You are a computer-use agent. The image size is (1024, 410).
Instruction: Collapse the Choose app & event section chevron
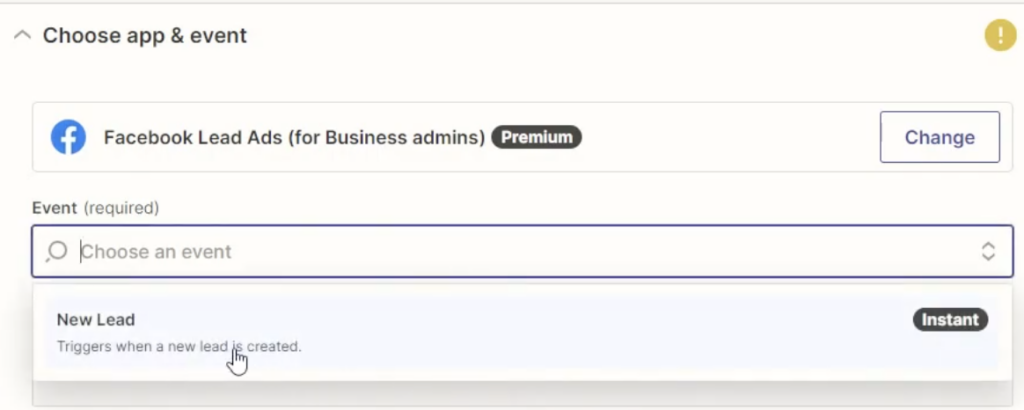21,36
